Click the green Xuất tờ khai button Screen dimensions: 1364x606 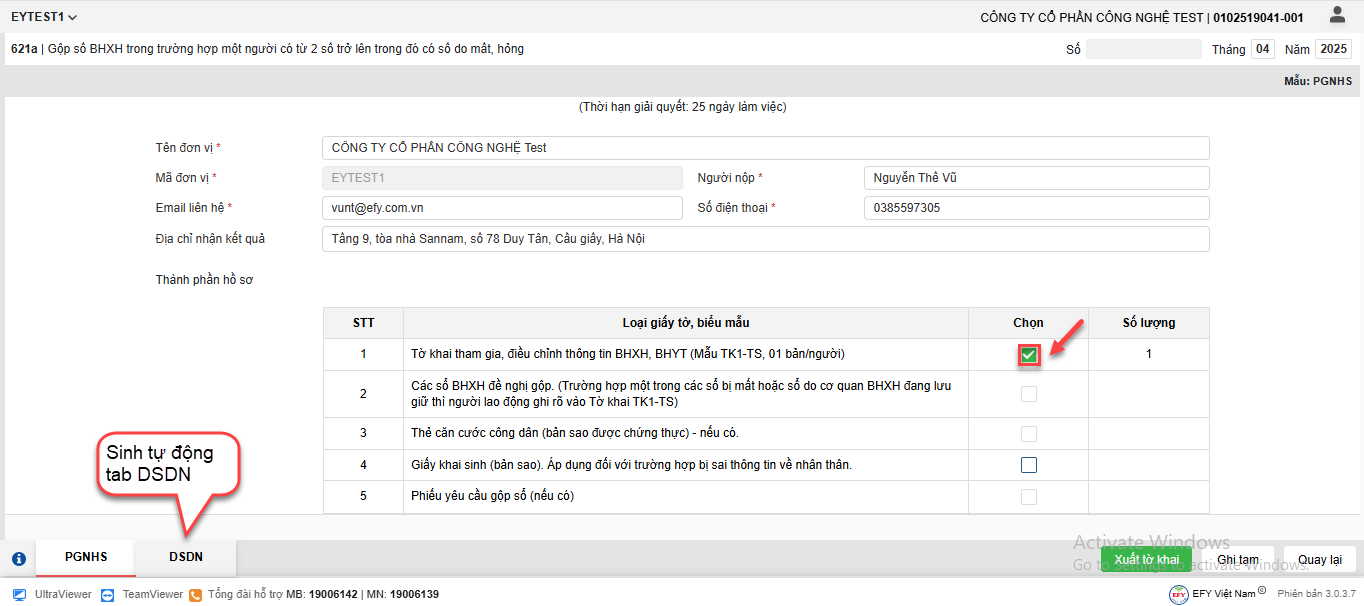point(1146,559)
